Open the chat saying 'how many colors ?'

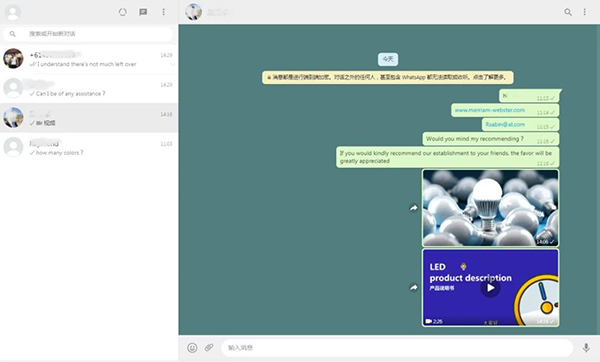[x=88, y=147]
